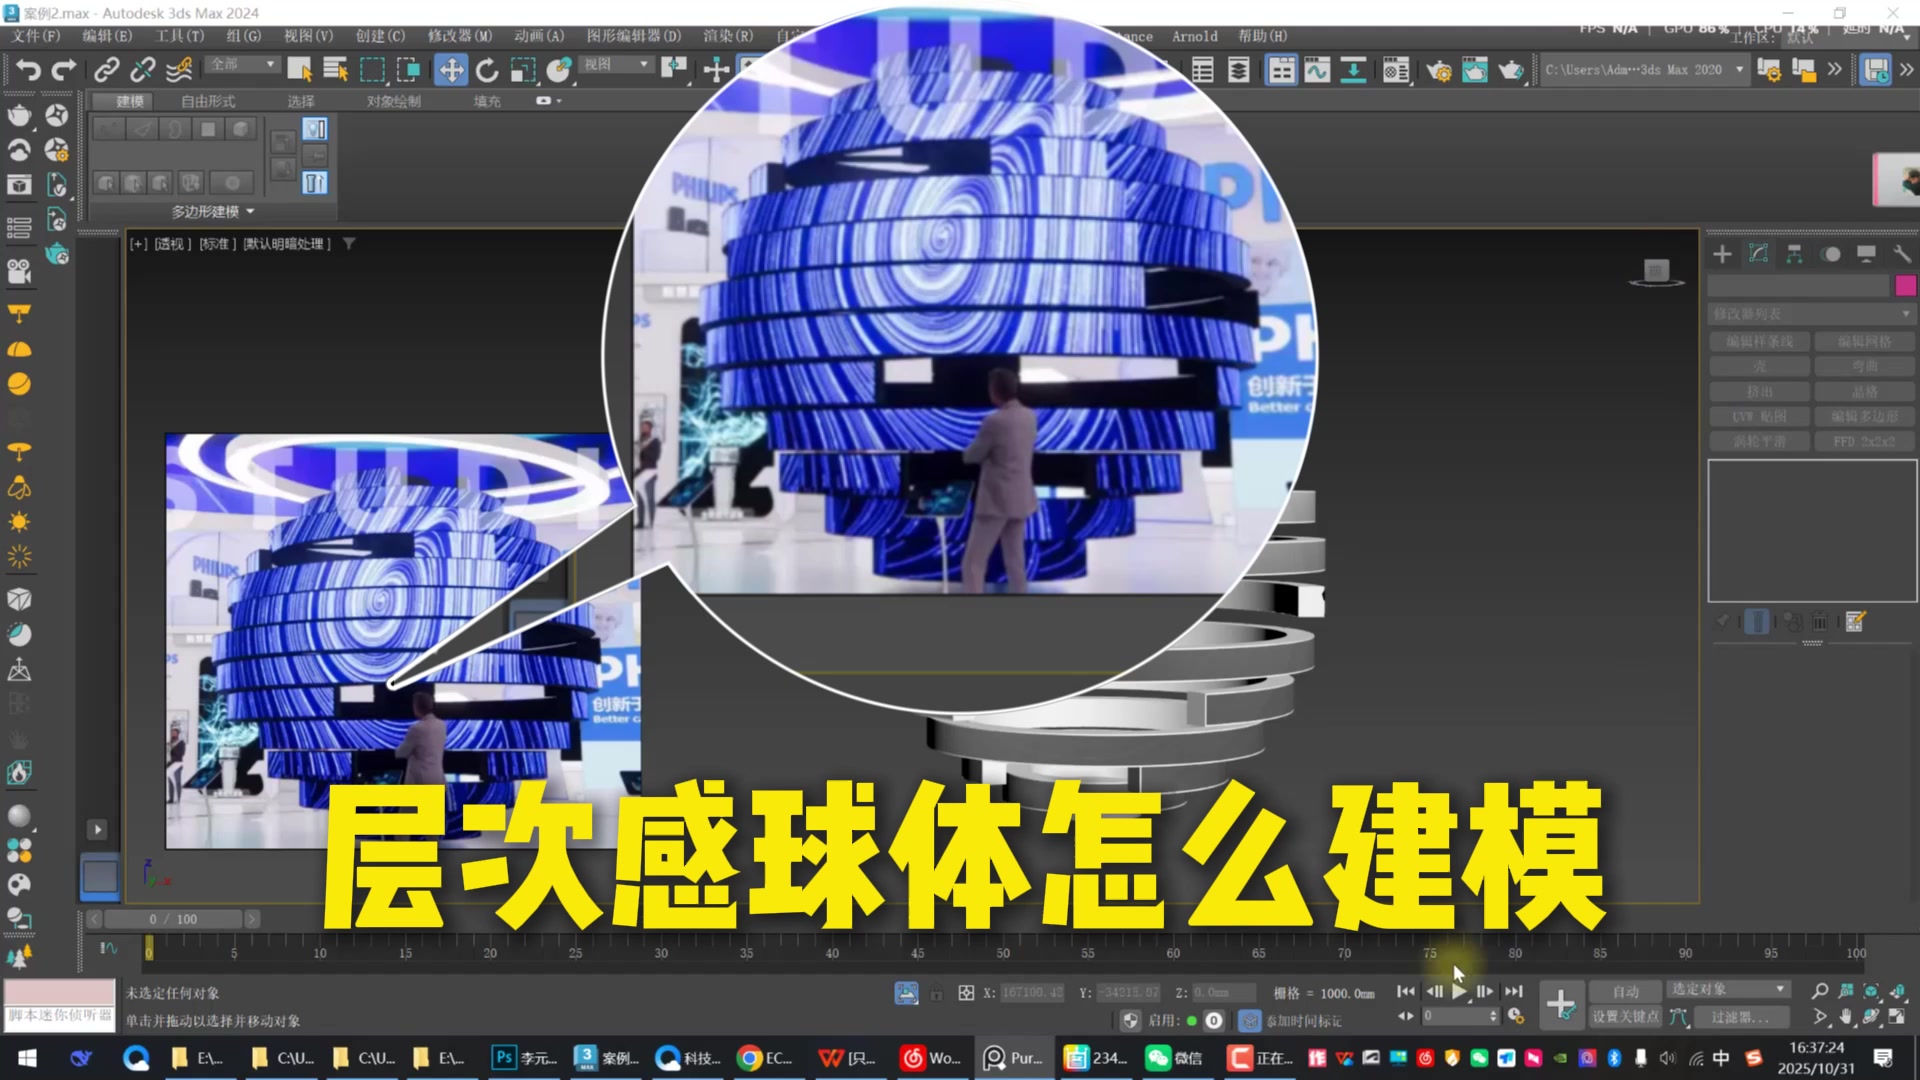Open Photoshop from the taskbar
Screen dimensions: 1920x1080
pos(504,1057)
